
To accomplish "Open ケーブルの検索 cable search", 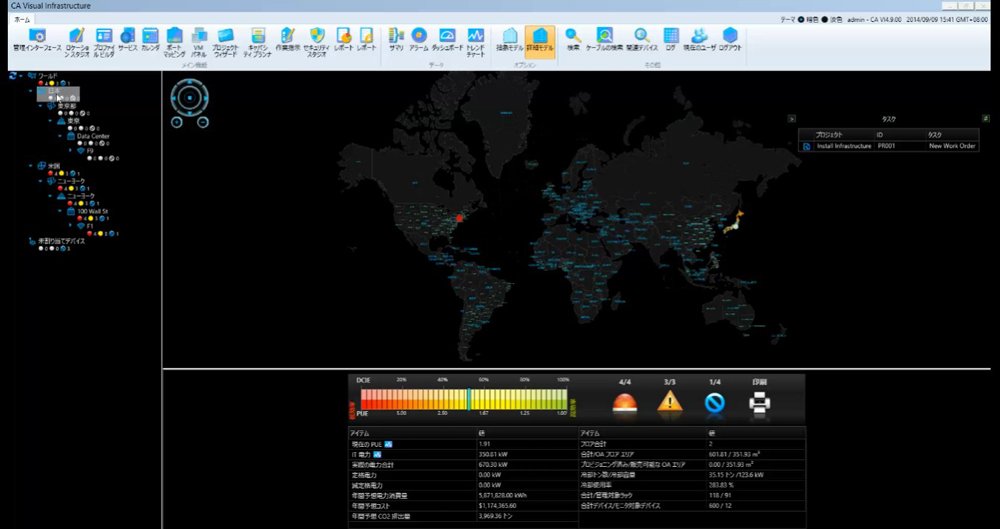I will [604, 40].
